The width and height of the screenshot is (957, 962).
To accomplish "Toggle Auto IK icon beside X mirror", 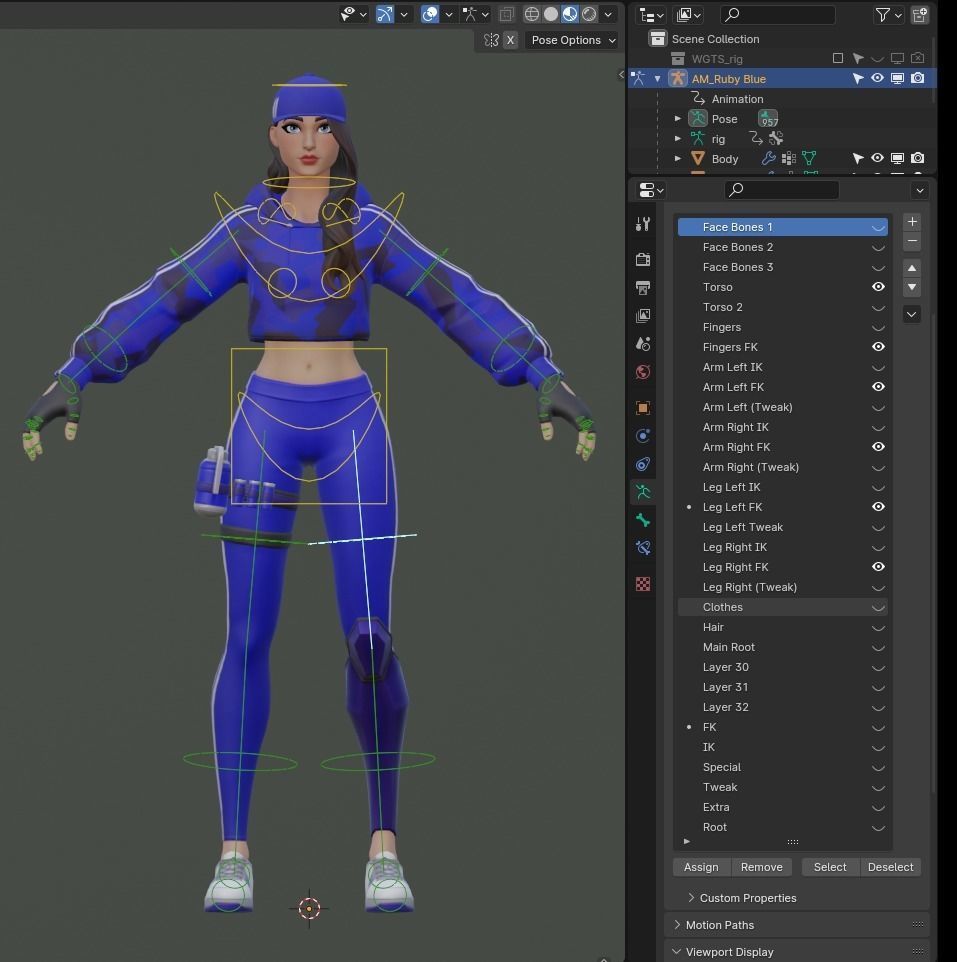I will (491, 40).
